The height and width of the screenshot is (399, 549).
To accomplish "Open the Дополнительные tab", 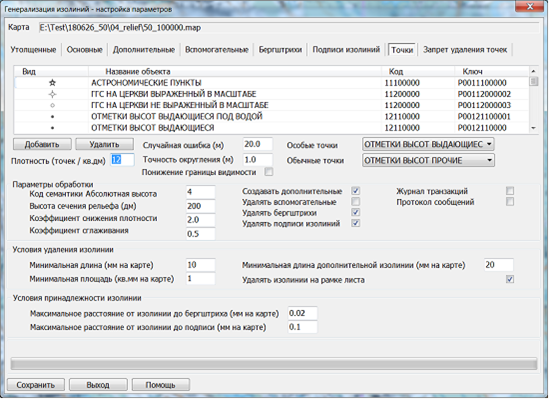I will tap(144, 50).
